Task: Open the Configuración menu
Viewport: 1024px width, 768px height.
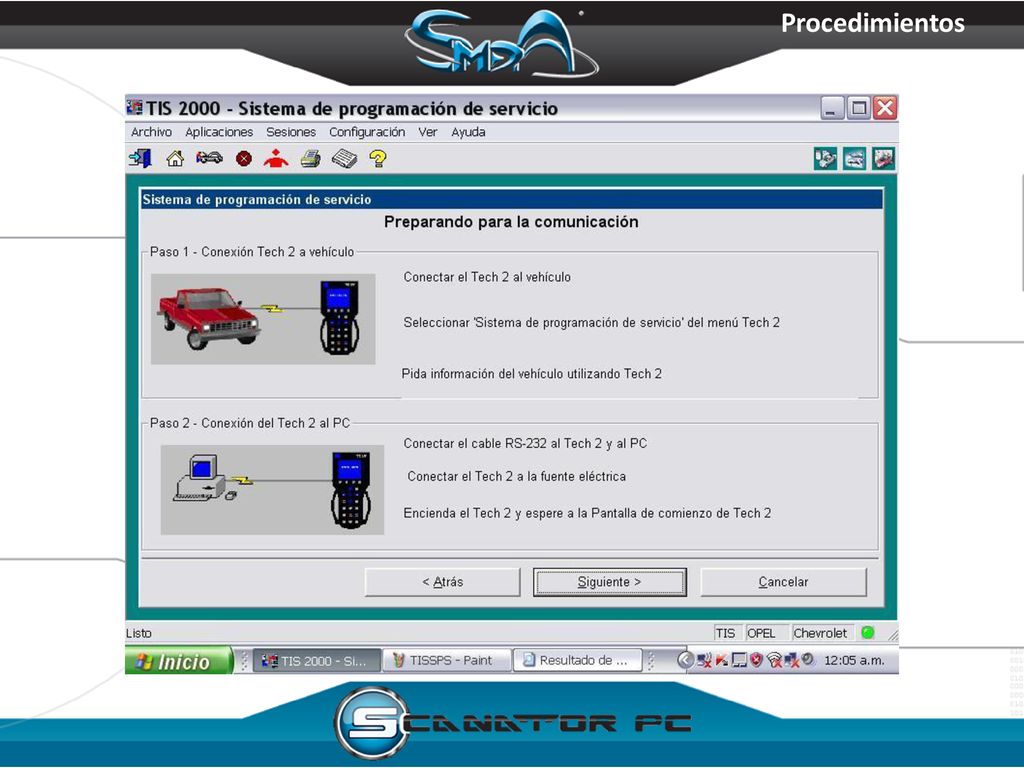Action: (x=367, y=132)
